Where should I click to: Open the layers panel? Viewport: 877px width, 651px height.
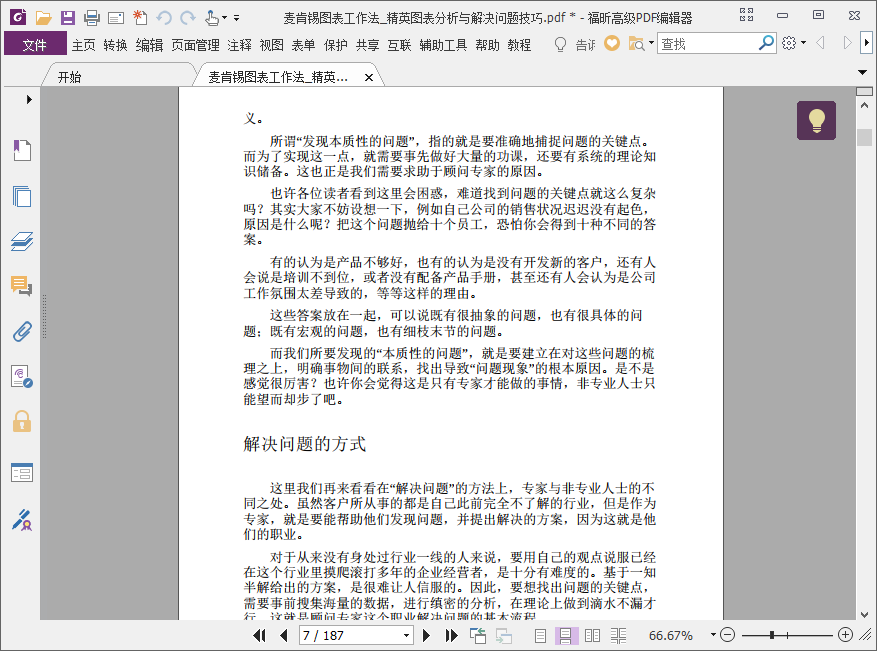[22, 241]
